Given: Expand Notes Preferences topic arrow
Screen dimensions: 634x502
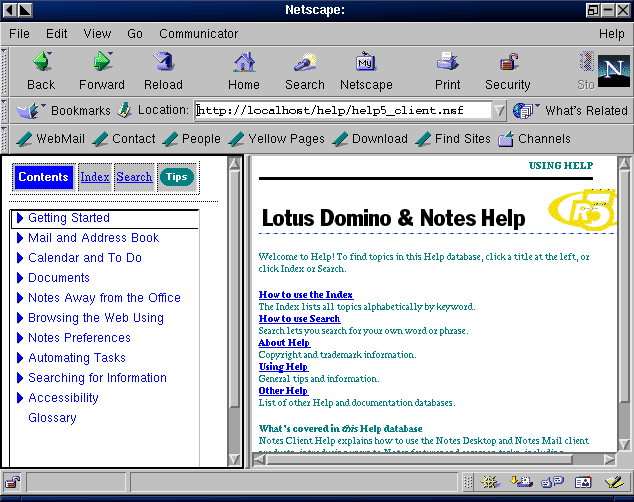Looking at the screenshot, I should 19,337.
